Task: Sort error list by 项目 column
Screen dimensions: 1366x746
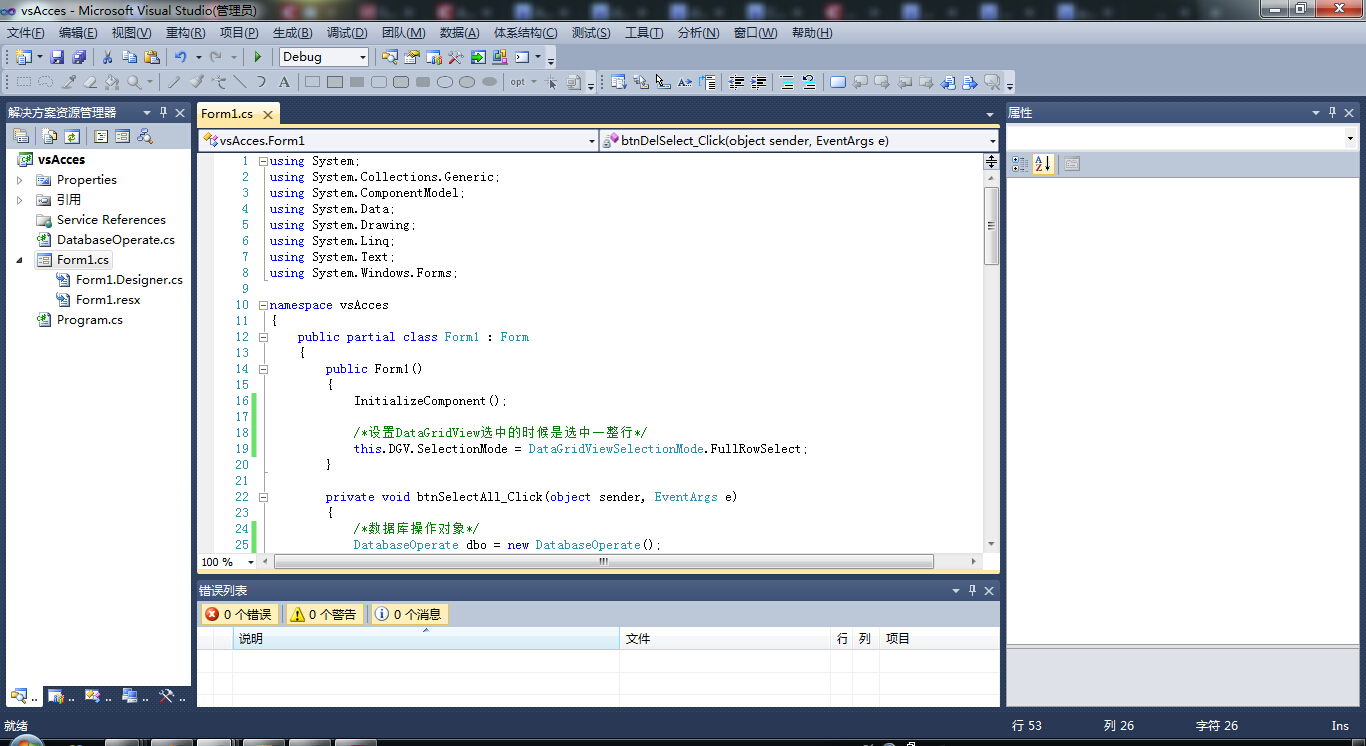Action: coord(940,638)
